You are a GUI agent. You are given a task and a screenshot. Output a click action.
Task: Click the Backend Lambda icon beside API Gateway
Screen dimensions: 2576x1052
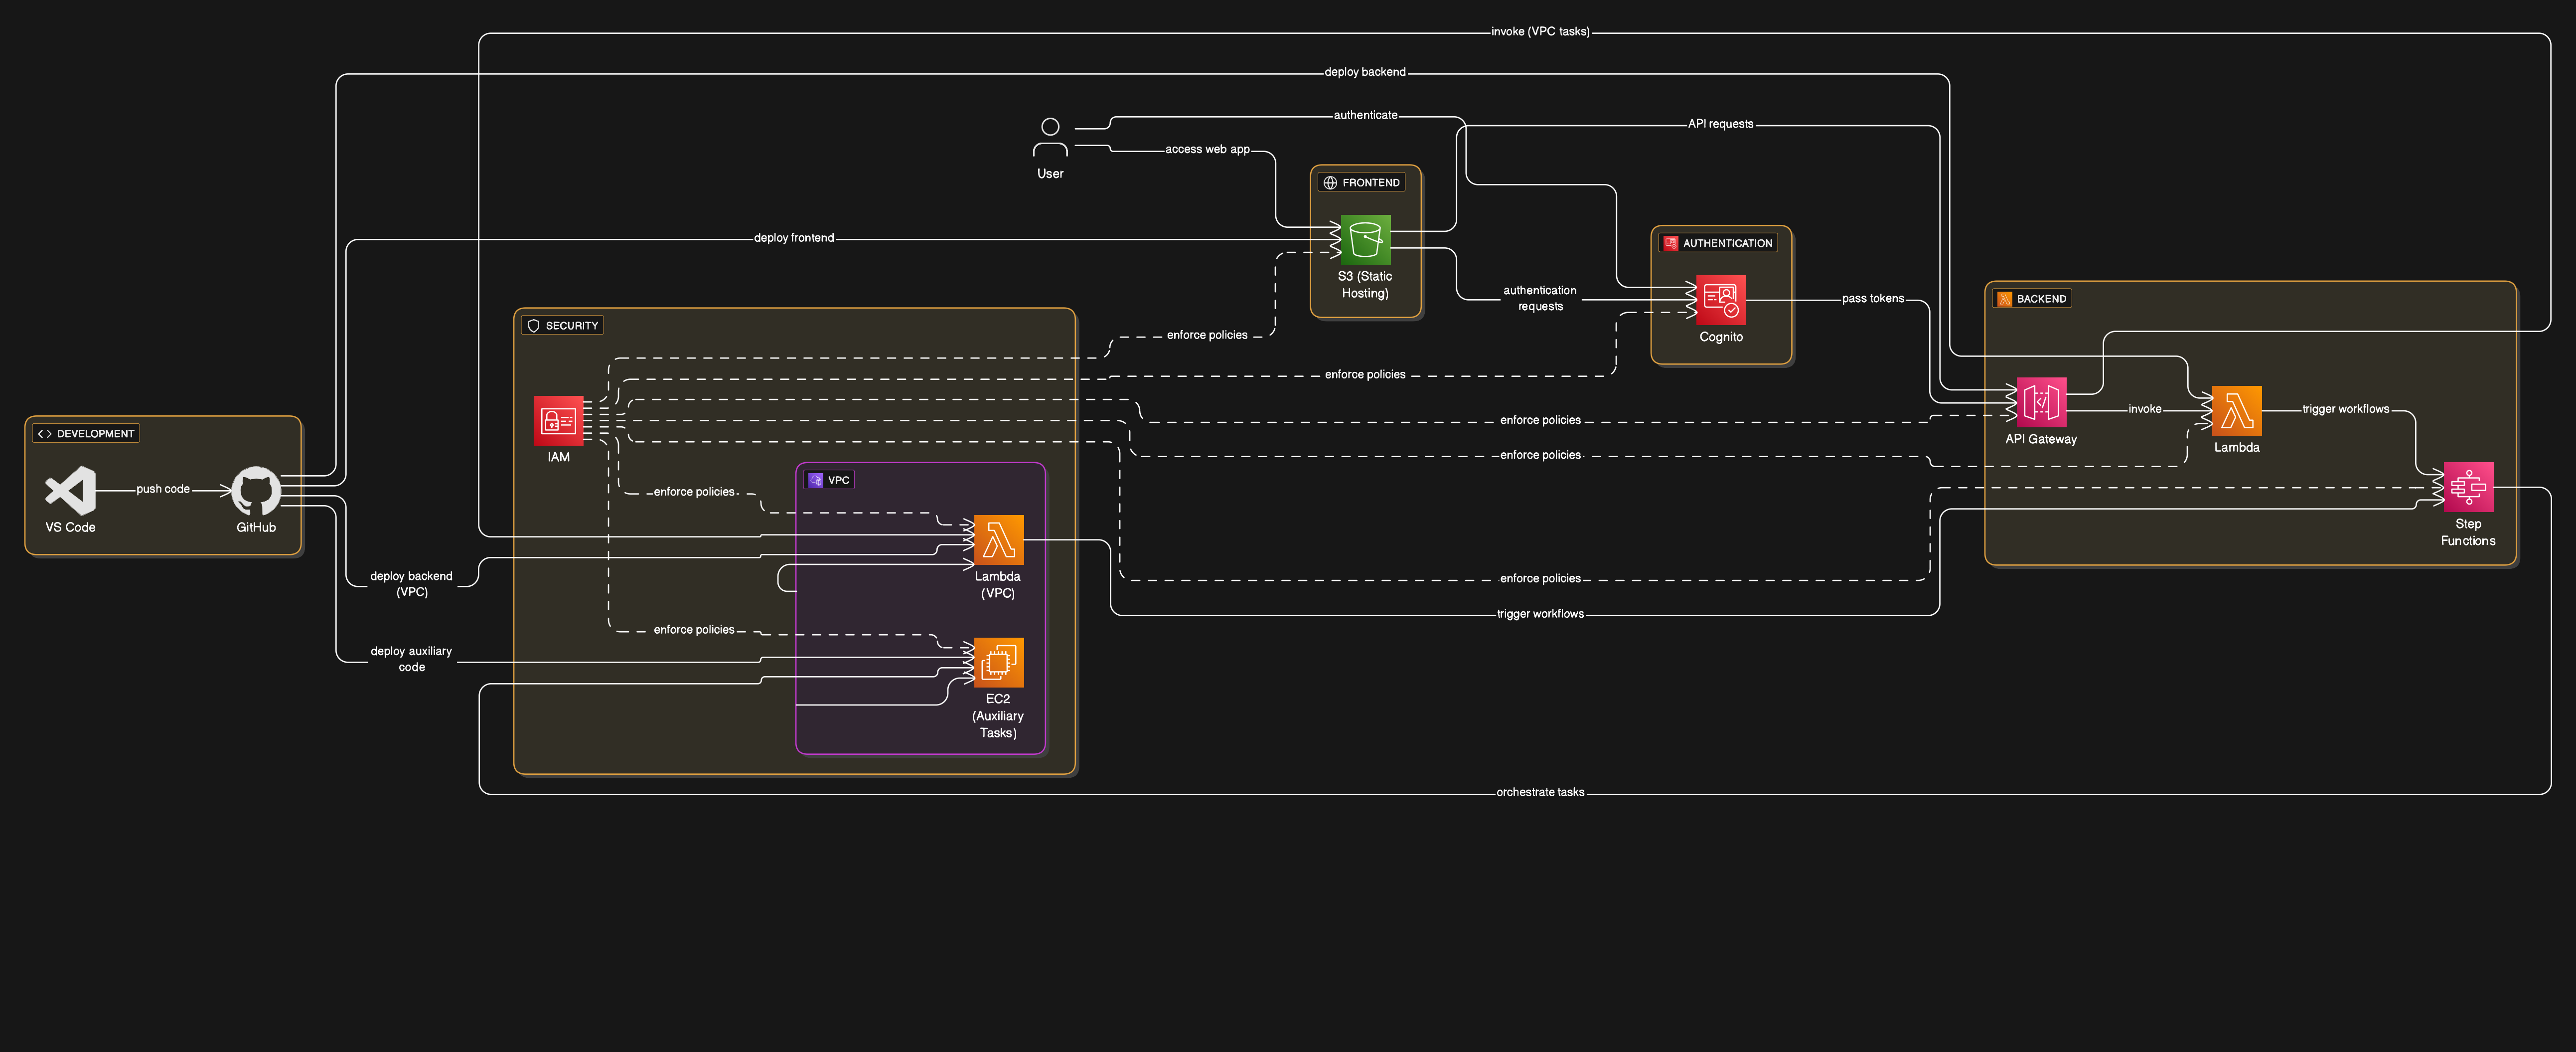pyautogui.click(x=2236, y=410)
